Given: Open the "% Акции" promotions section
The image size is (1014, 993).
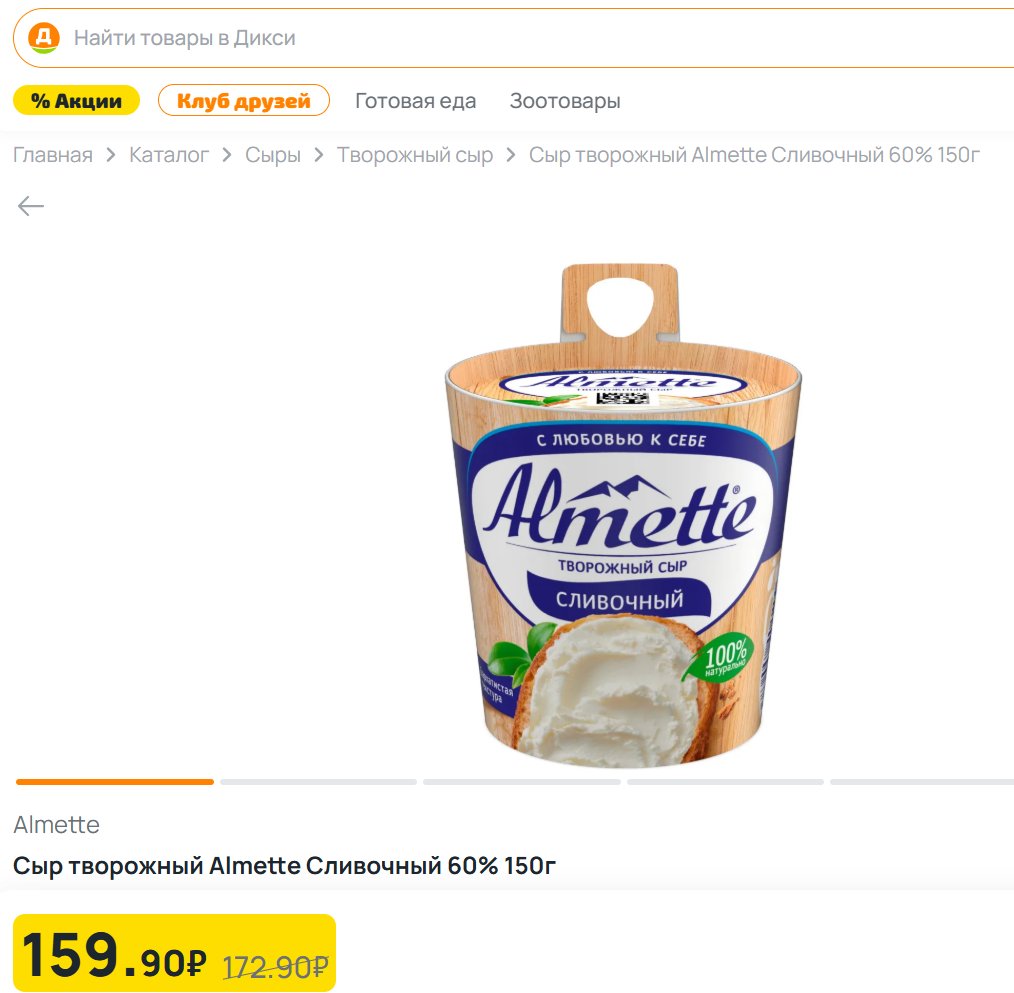Looking at the screenshot, I should tap(76, 101).
